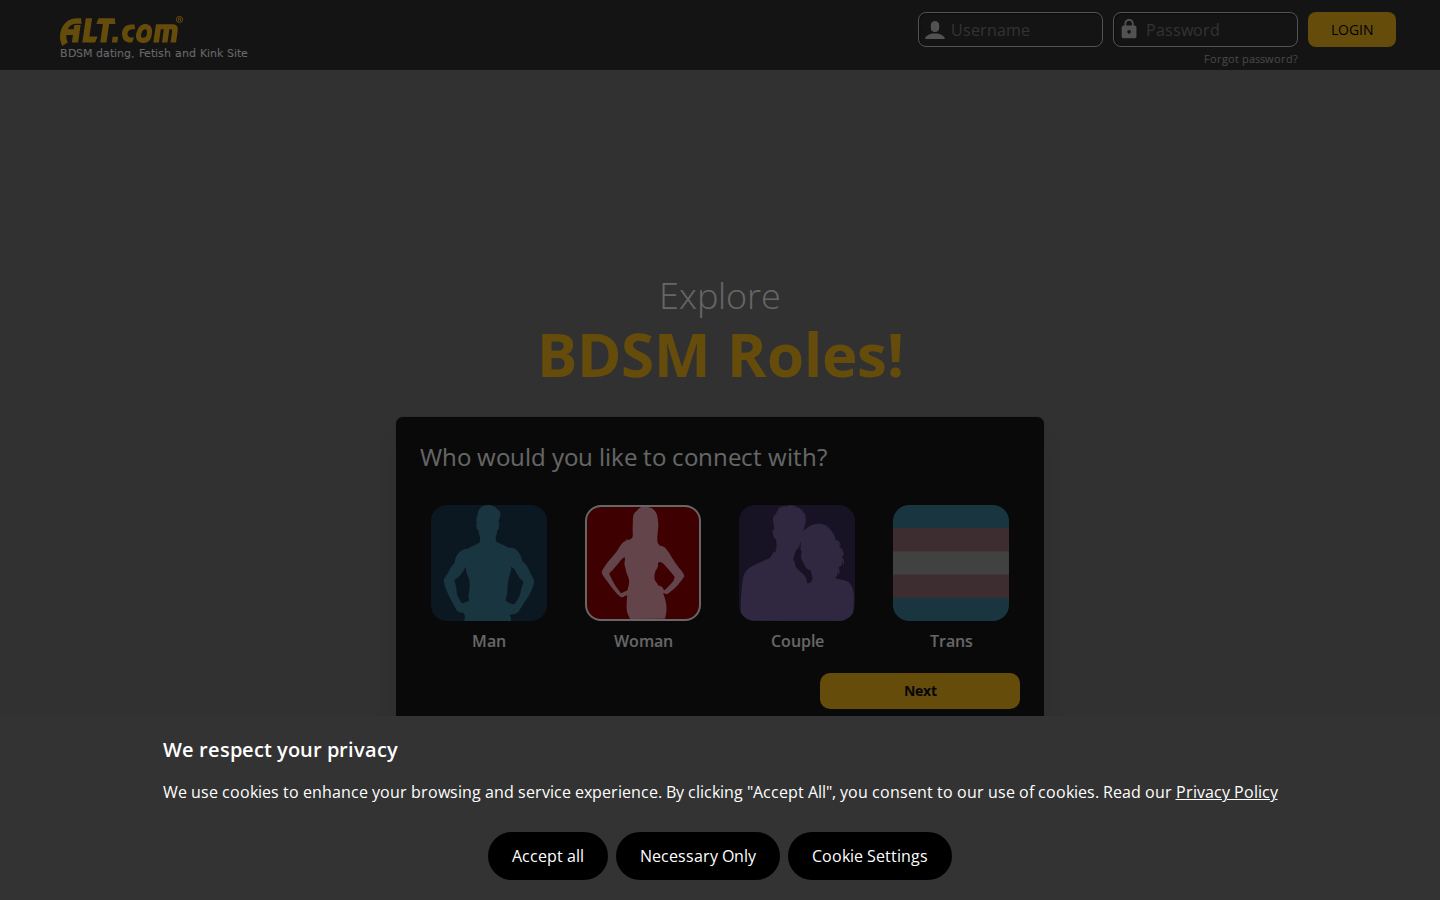
Task: Accept all cookies
Action: click(x=548, y=856)
